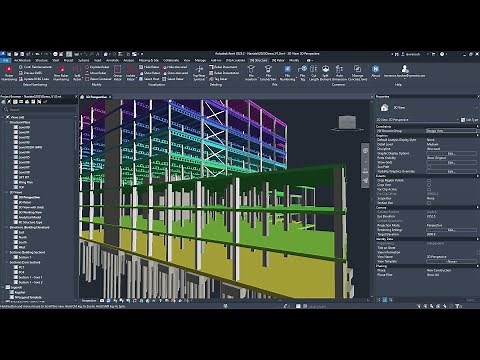Collapse the Elevations (Building Elevation) node
The height and width of the screenshot is (360, 480).
[7, 227]
